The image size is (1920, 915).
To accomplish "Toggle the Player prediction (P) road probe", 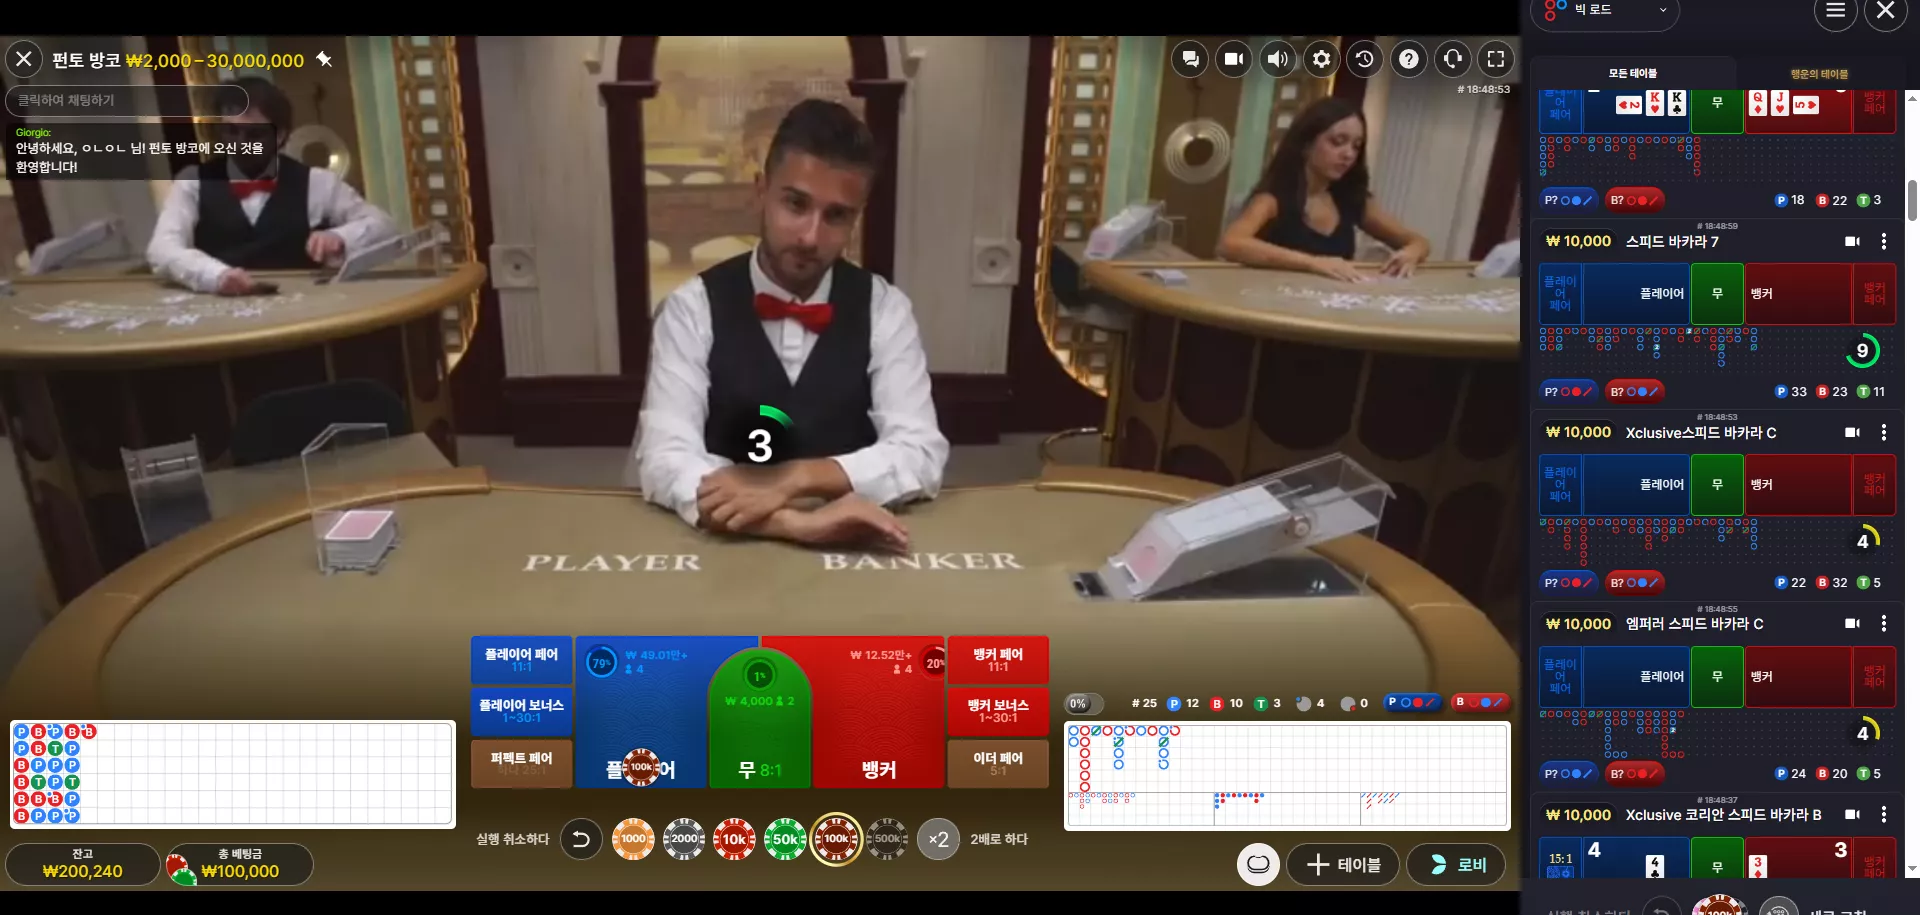I will point(1412,702).
